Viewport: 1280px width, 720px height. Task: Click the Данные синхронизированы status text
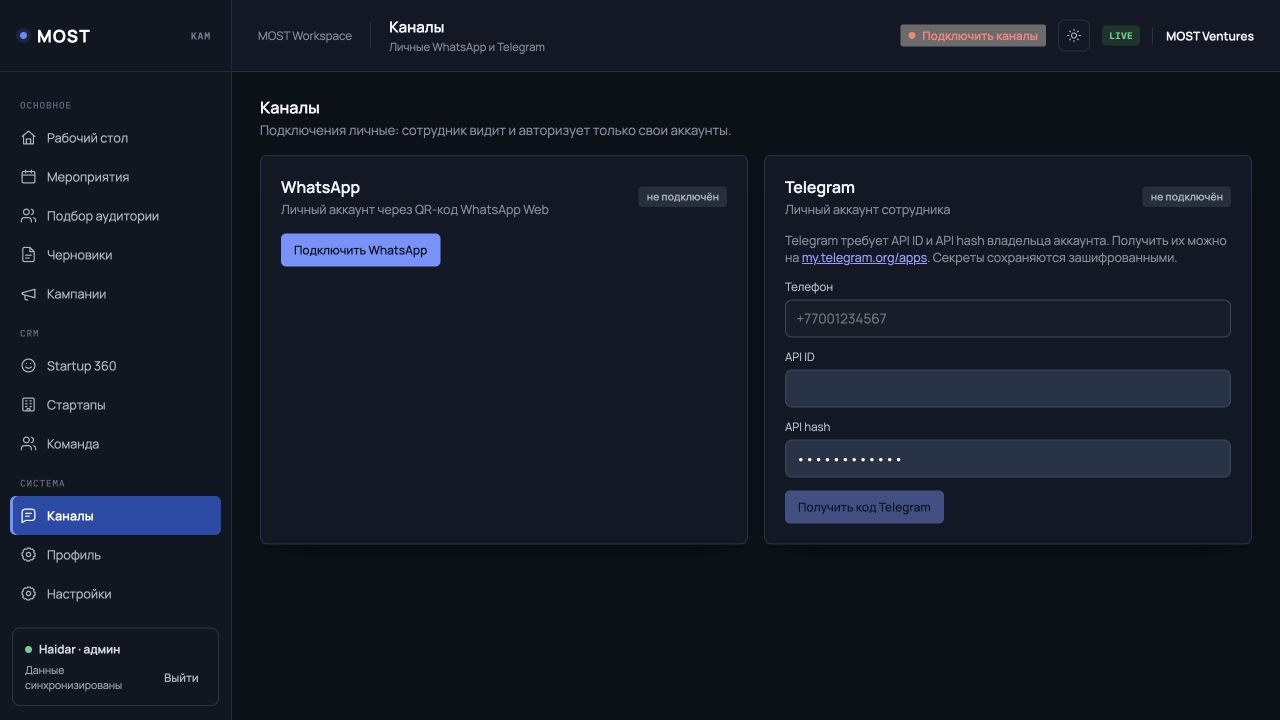point(74,678)
